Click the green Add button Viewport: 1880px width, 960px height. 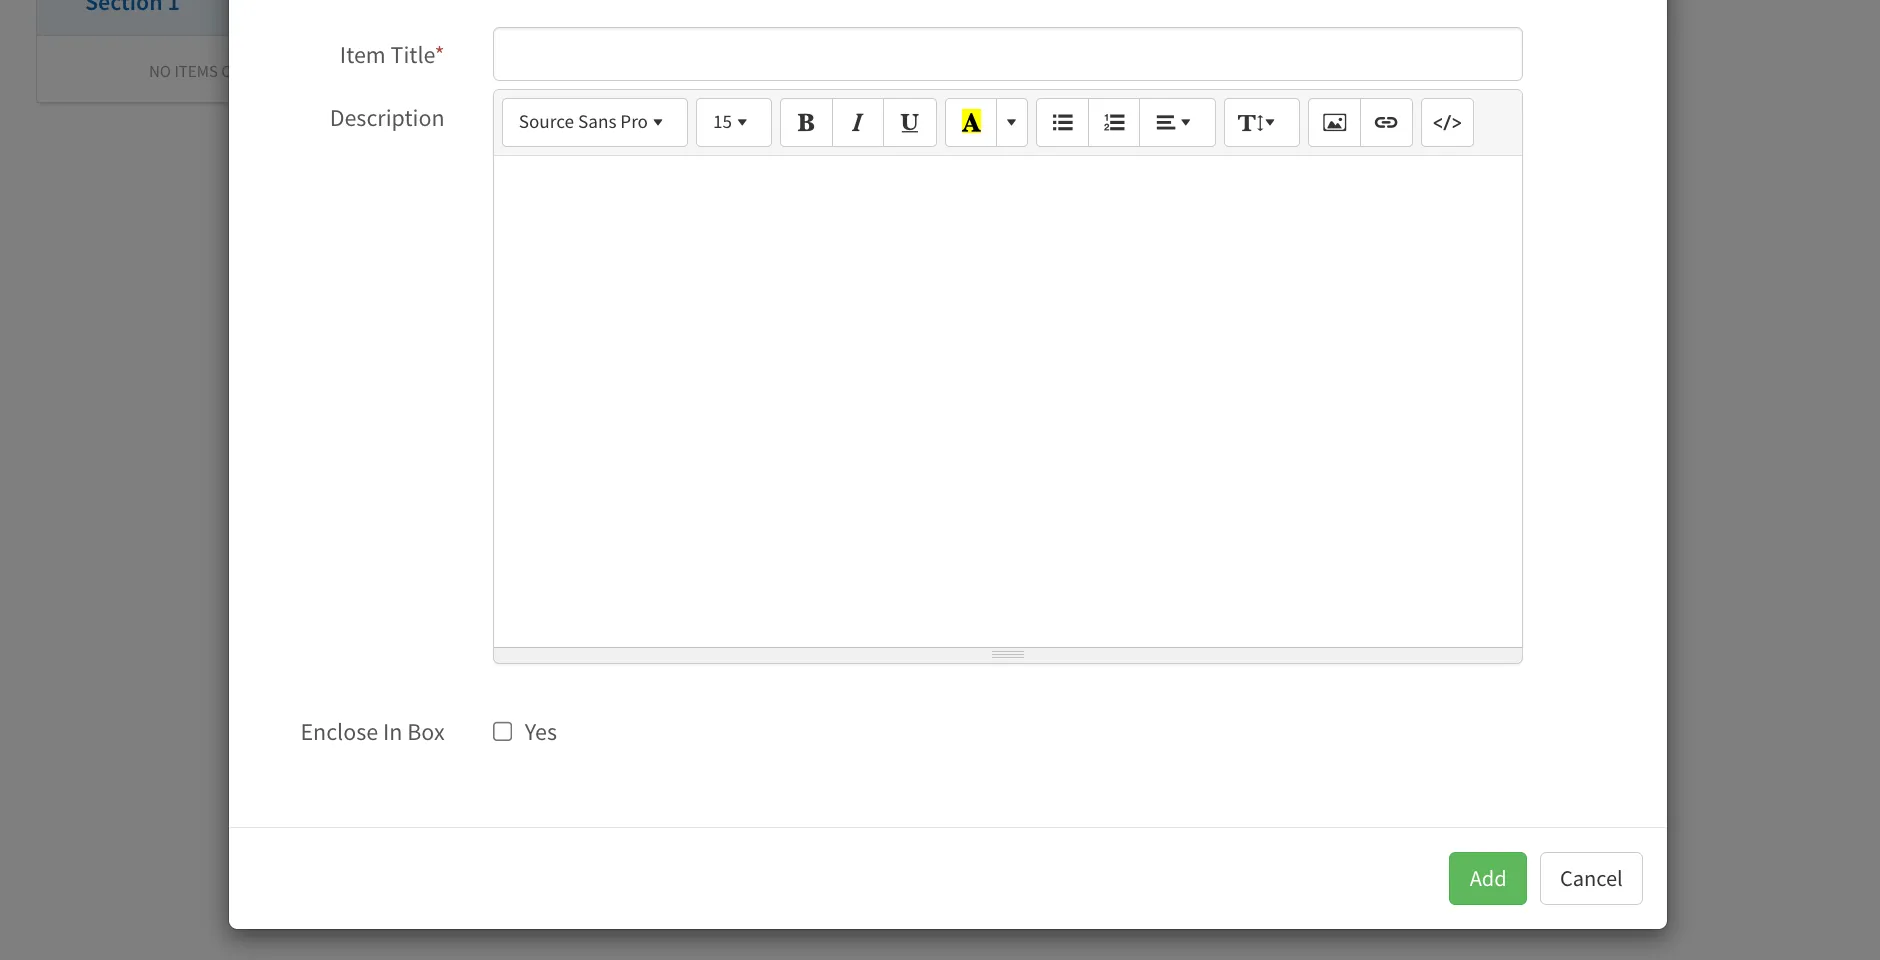click(1487, 878)
